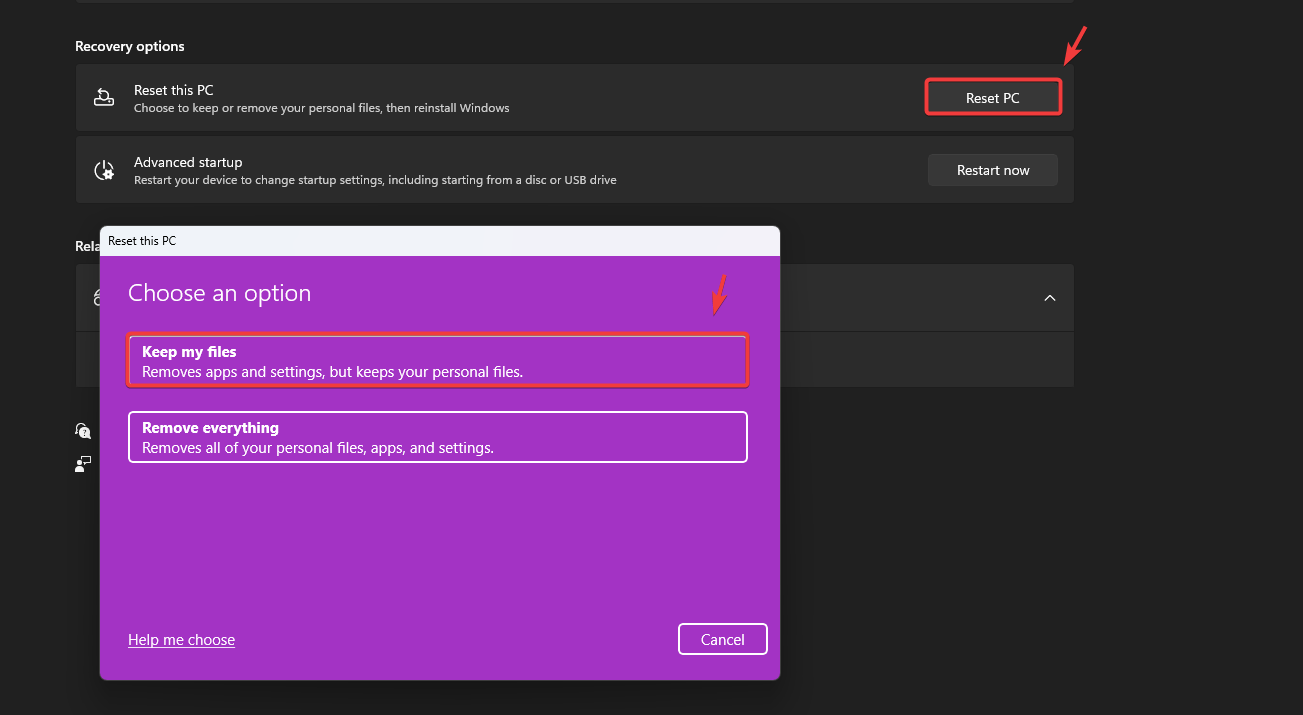
Task: Choose the Keep my files option
Action: 438,361
